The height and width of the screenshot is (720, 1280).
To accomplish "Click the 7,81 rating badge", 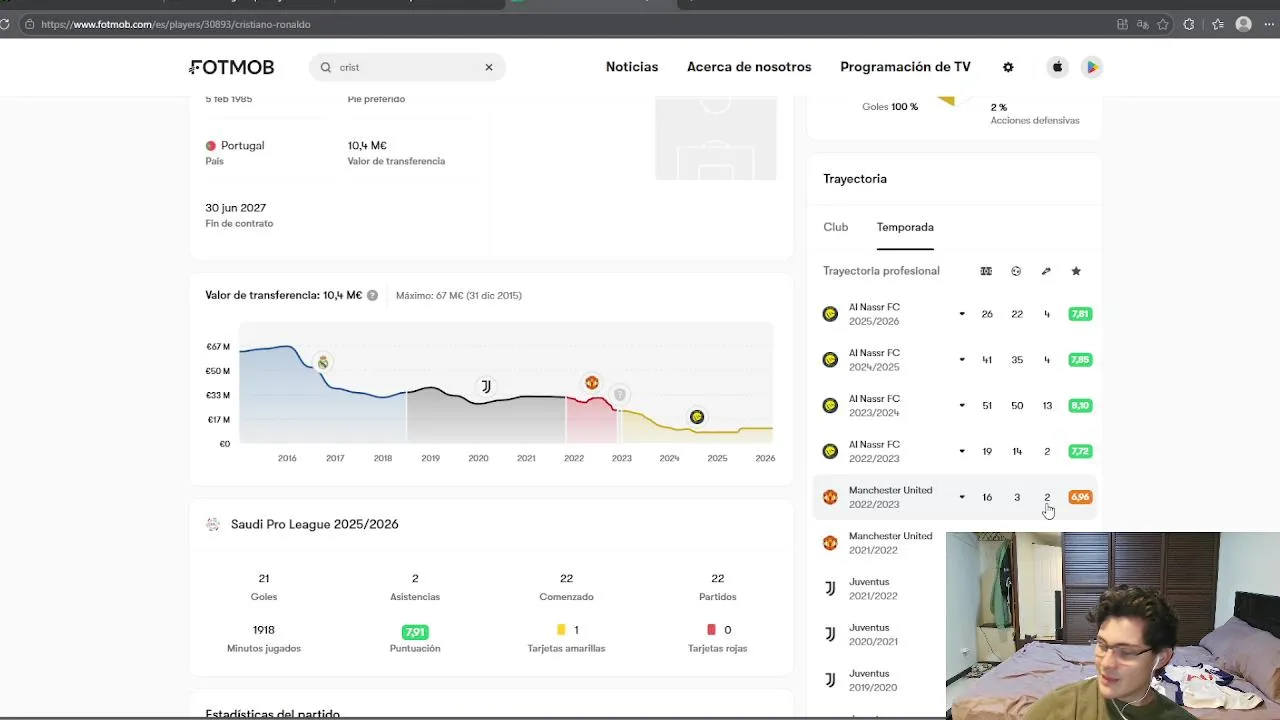I will click(x=1080, y=314).
